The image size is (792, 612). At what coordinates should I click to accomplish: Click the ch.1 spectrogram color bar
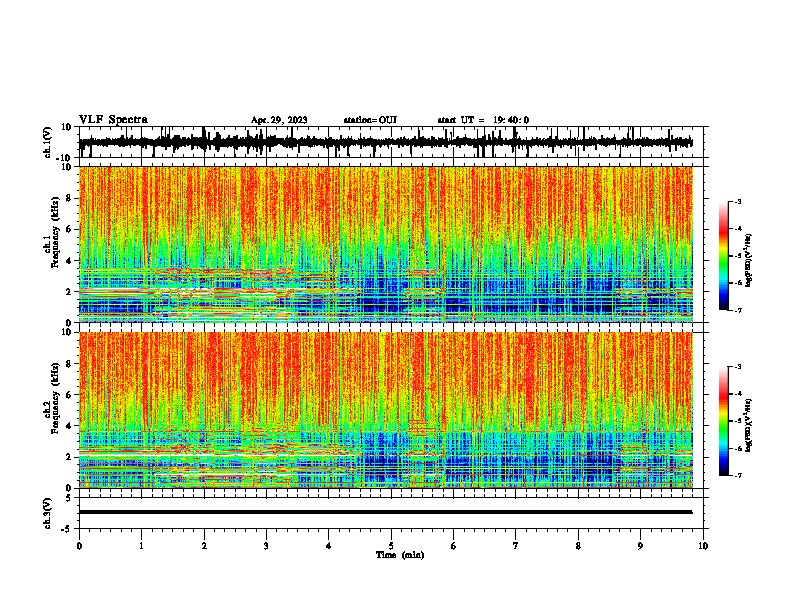coord(723,256)
